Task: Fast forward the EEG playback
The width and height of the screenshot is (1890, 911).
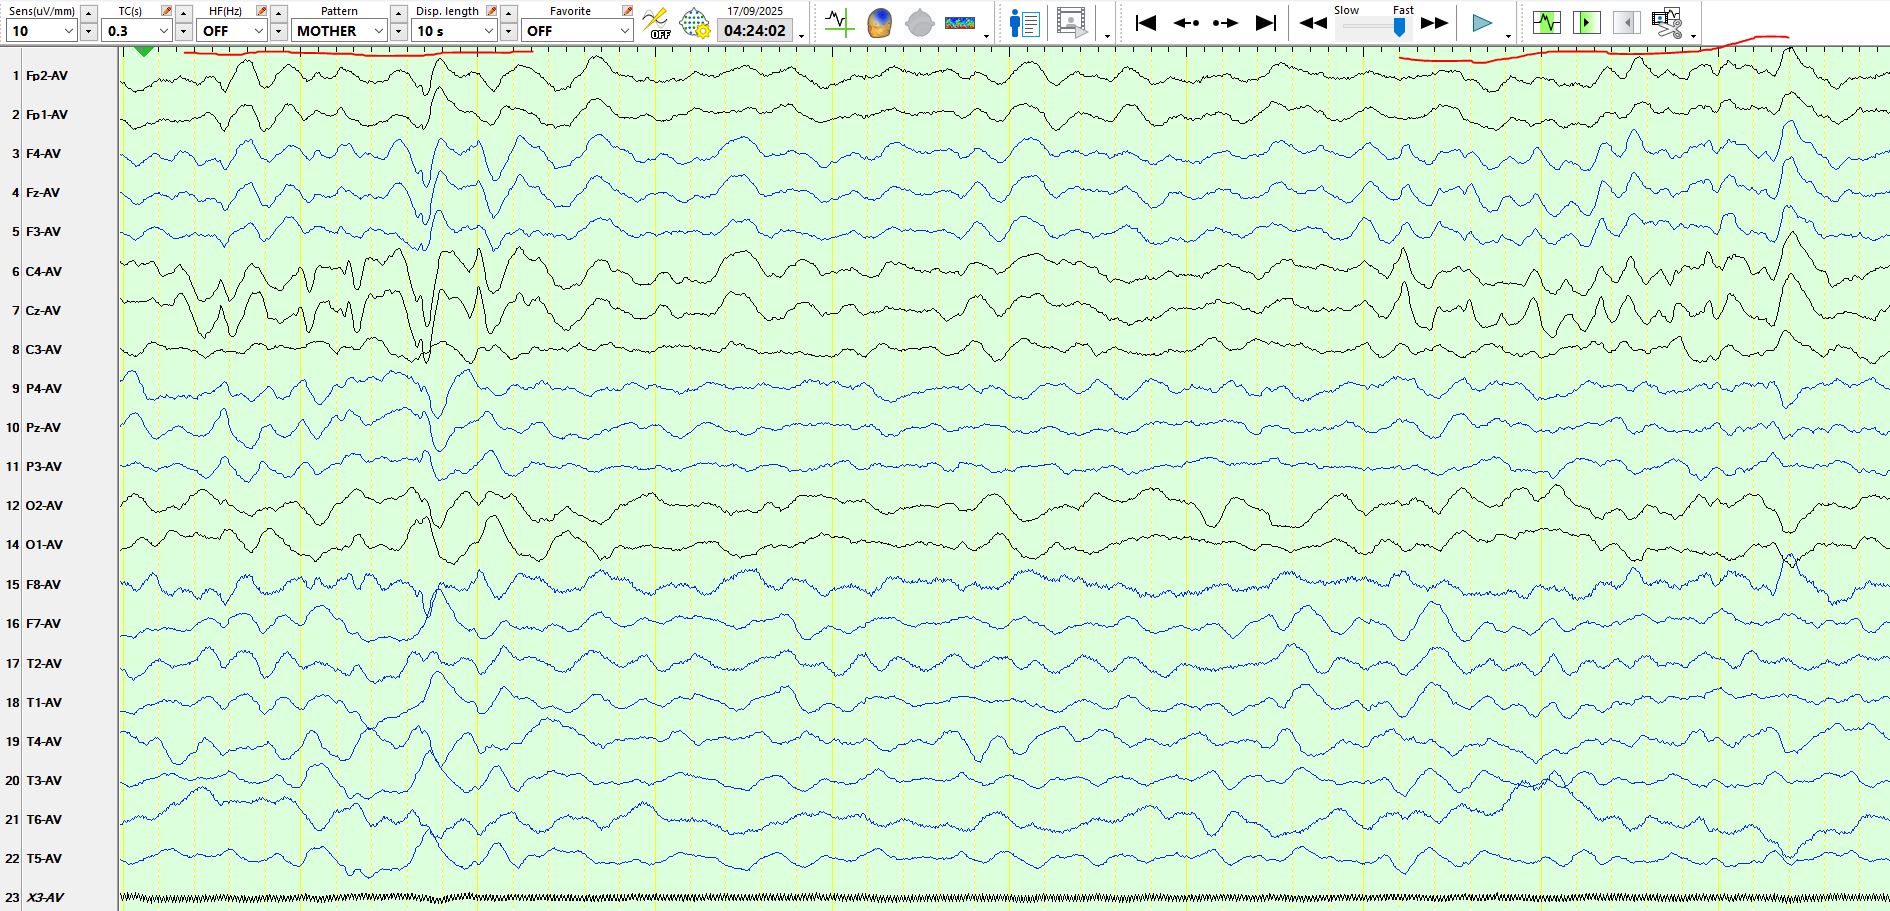Action: coord(1435,22)
